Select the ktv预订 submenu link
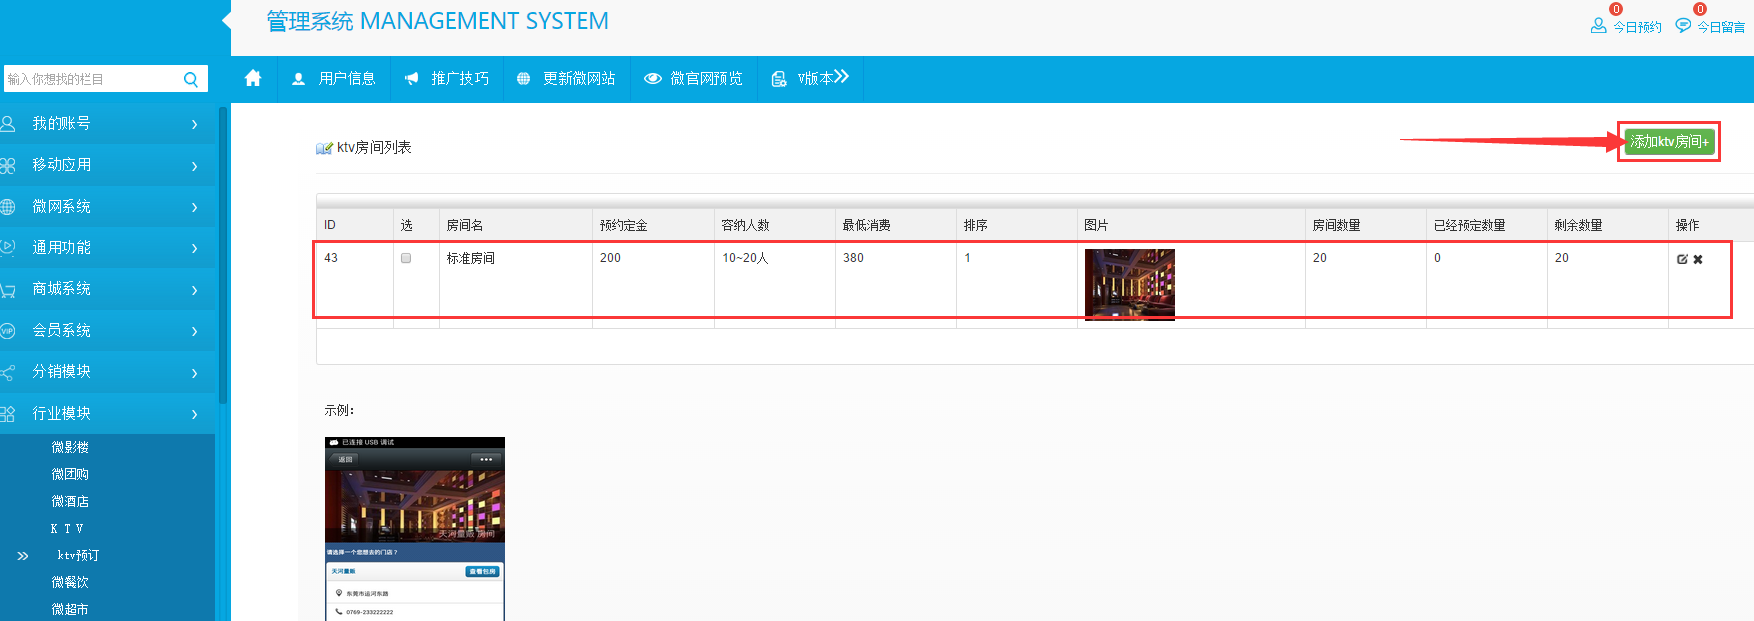 (78, 555)
